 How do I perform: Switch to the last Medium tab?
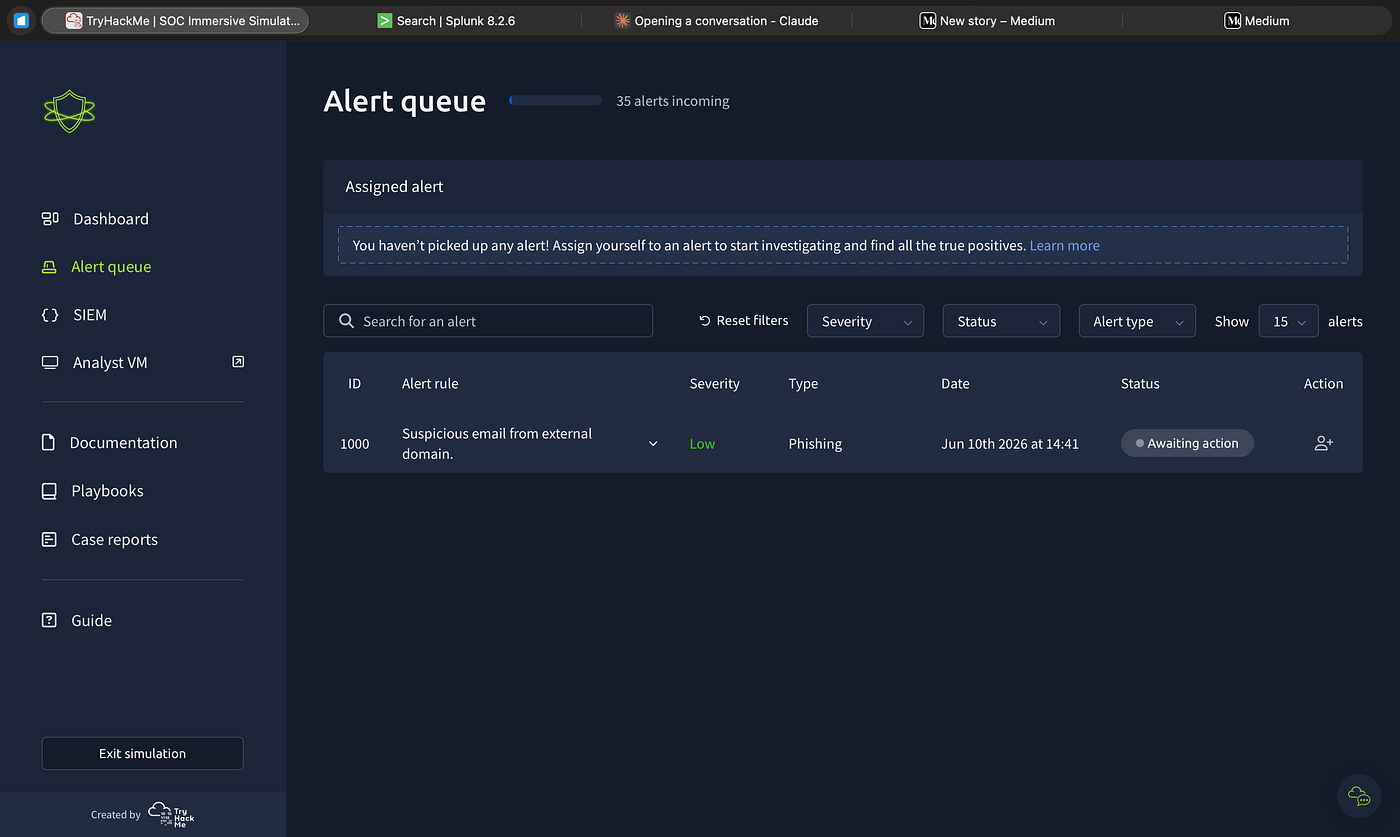click(x=1257, y=20)
